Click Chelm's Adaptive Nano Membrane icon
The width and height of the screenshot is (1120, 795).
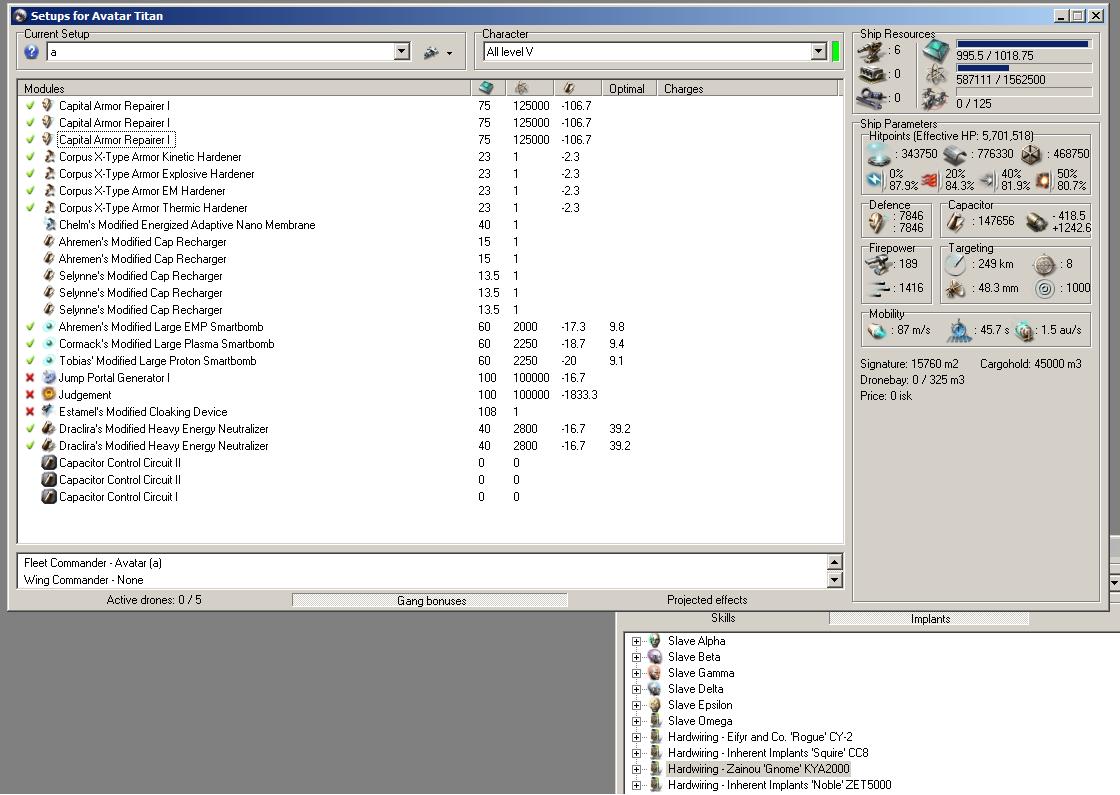(49, 224)
